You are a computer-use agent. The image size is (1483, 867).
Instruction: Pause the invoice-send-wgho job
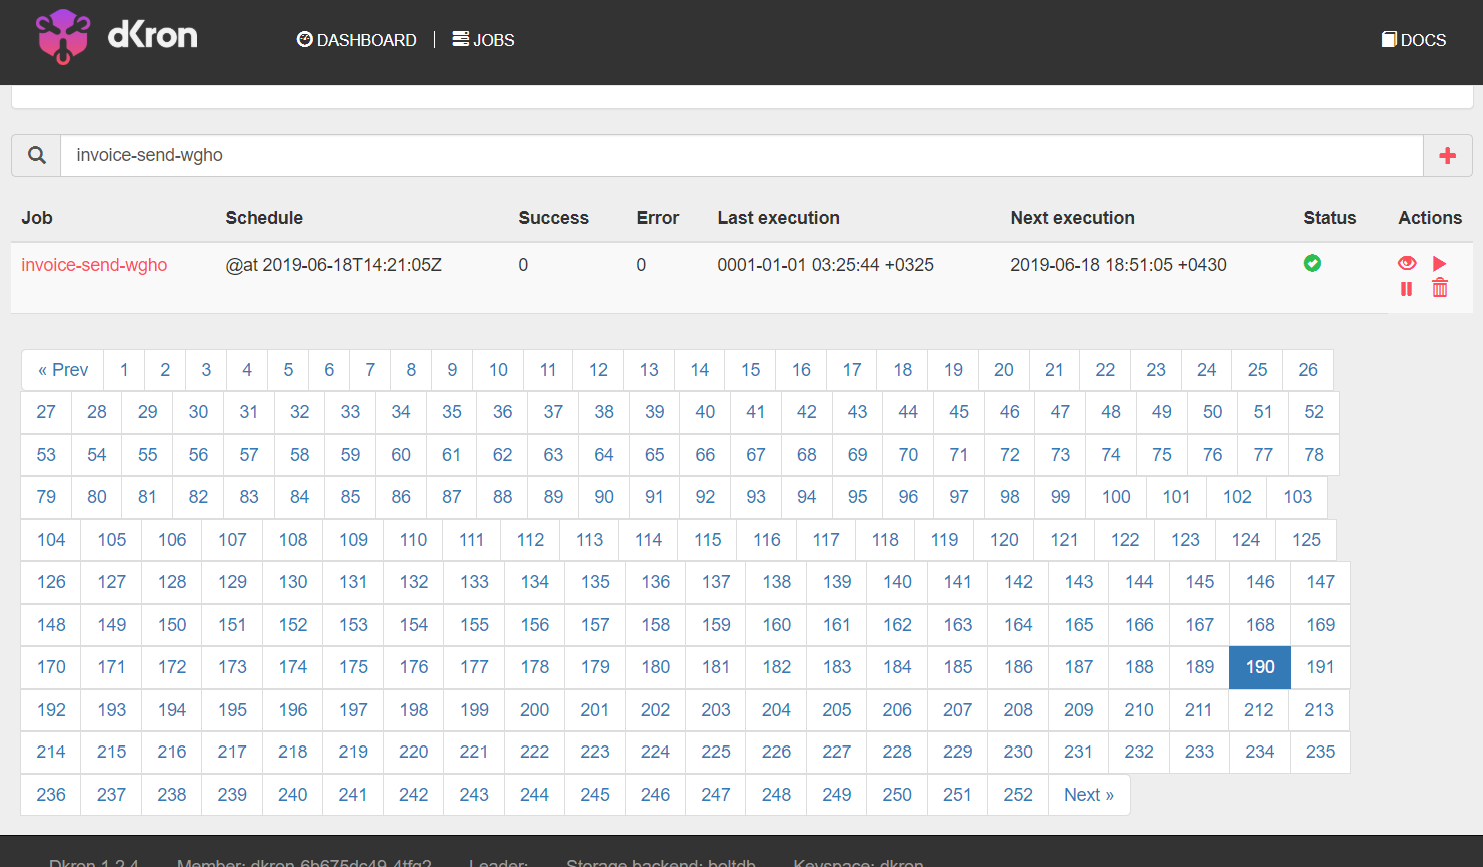click(1407, 288)
